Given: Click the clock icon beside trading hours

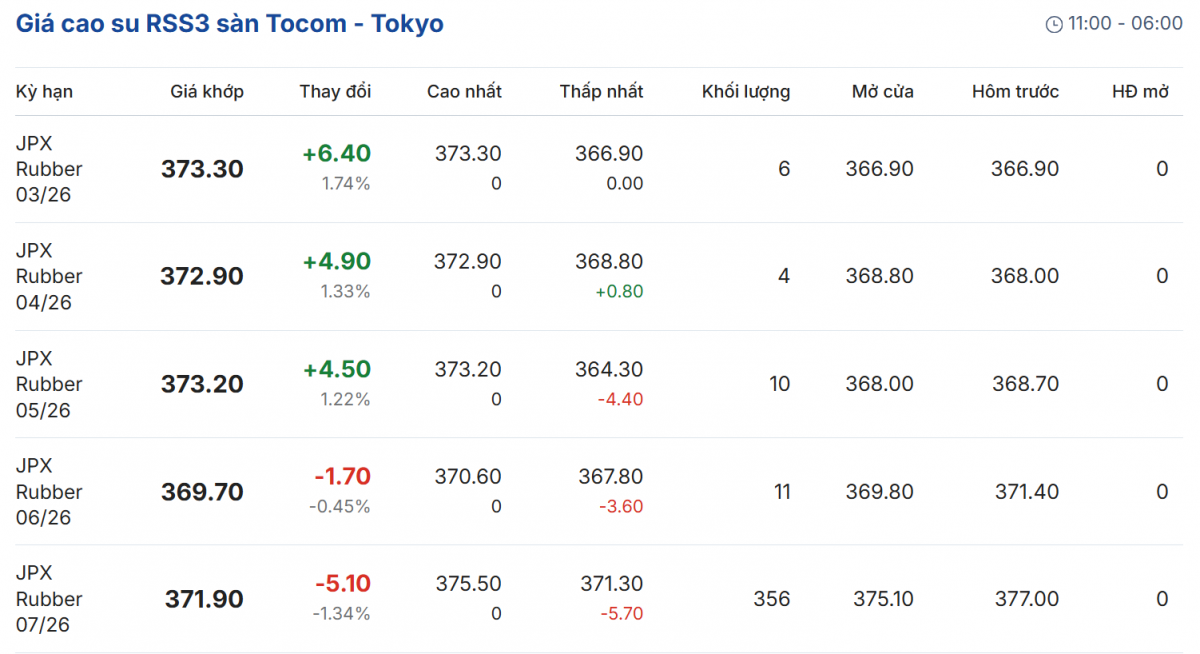Looking at the screenshot, I should tap(1054, 24).
